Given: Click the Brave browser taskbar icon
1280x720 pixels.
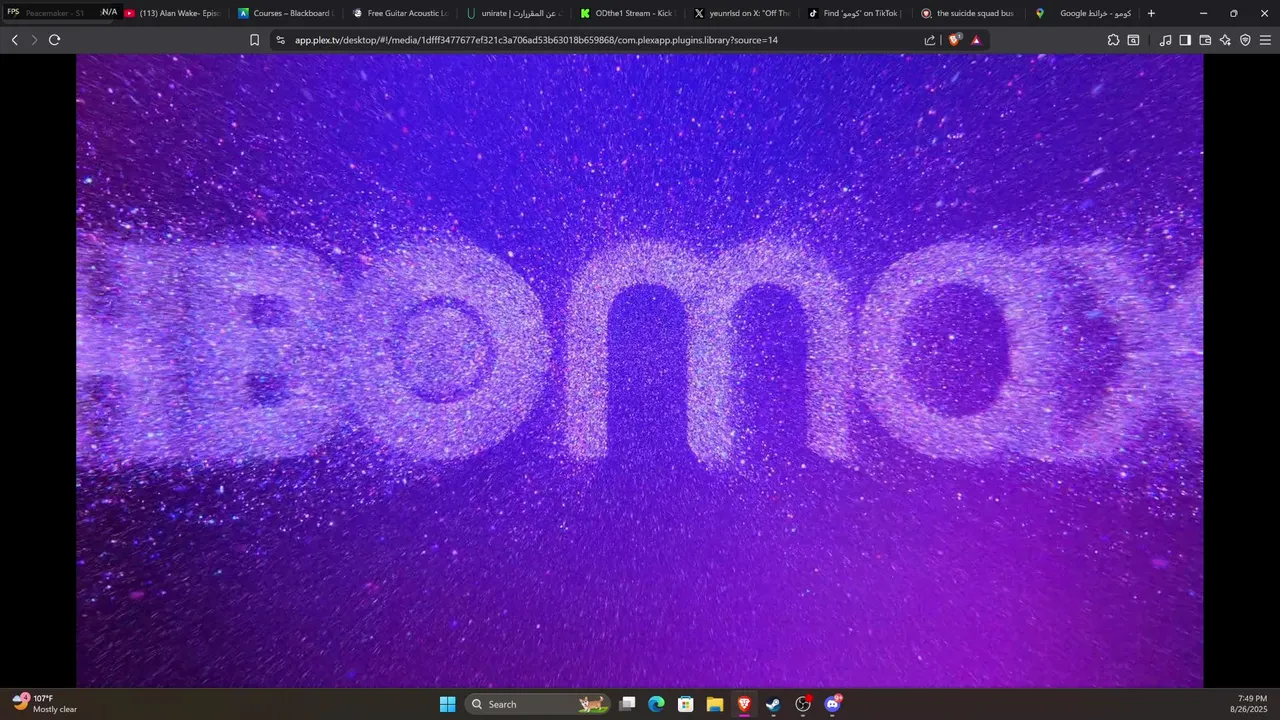Looking at the screenshot, I should click(x=744, y=704).
